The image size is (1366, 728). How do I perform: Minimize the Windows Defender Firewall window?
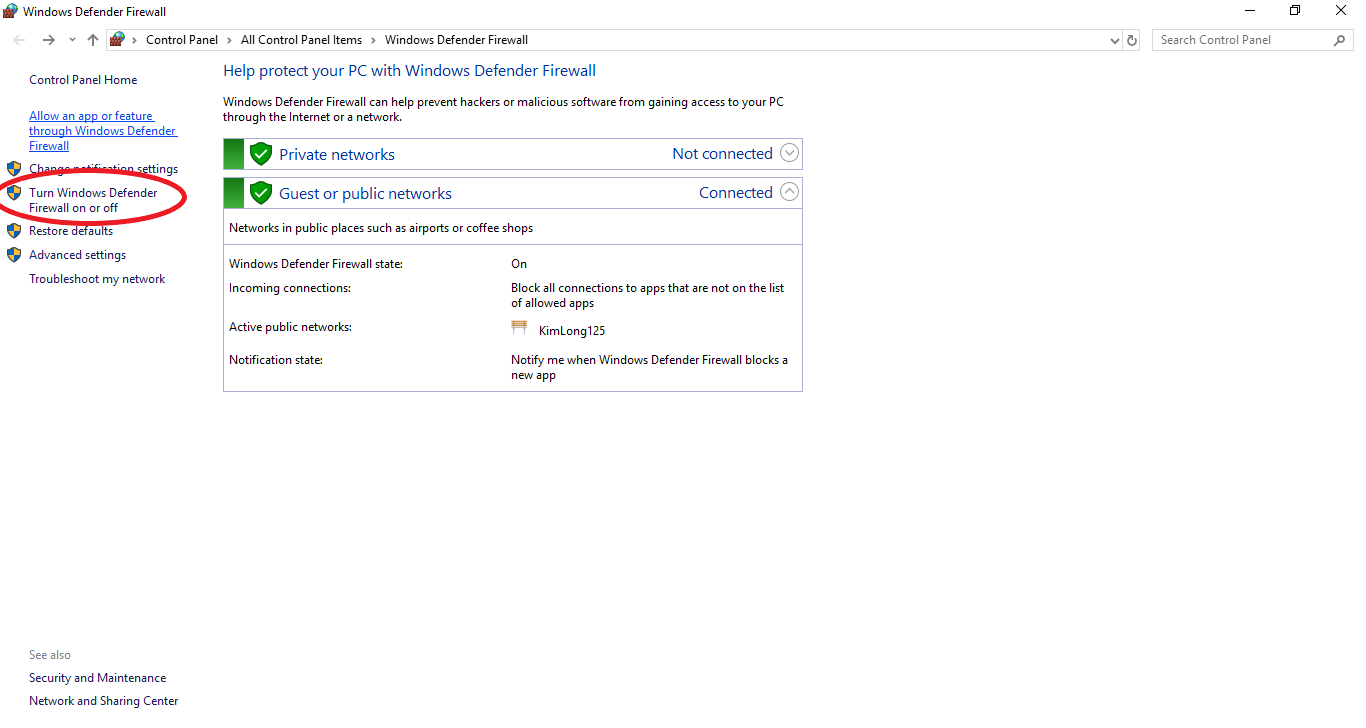(1250, 11)
